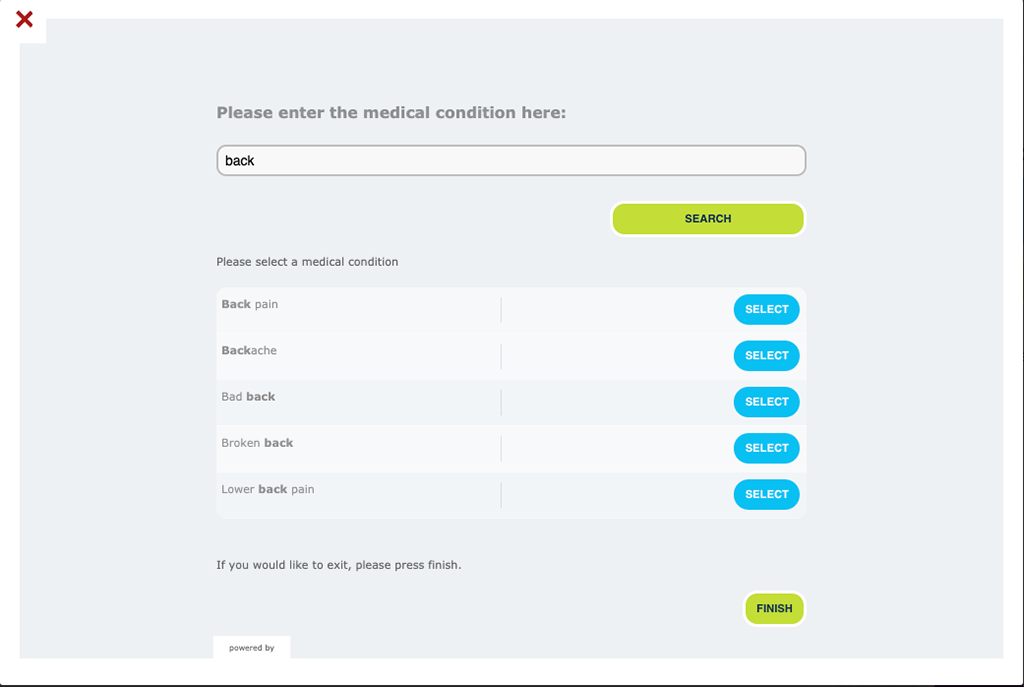This screenshot has width=1024, height=687.
Task: Click the 'Please enter the medical condition here' heading
Action: point(391,113)
